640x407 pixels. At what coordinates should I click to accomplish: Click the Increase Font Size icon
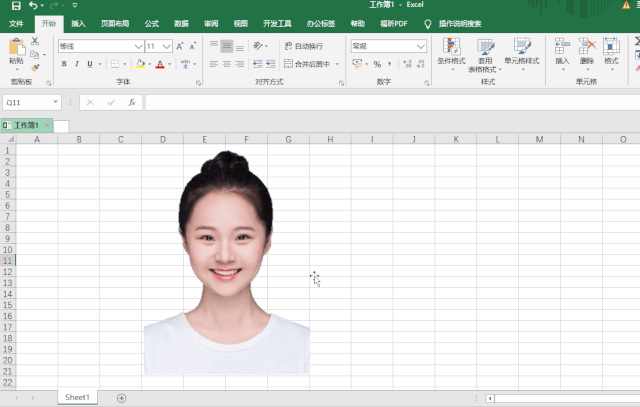[x=180, y=46]
